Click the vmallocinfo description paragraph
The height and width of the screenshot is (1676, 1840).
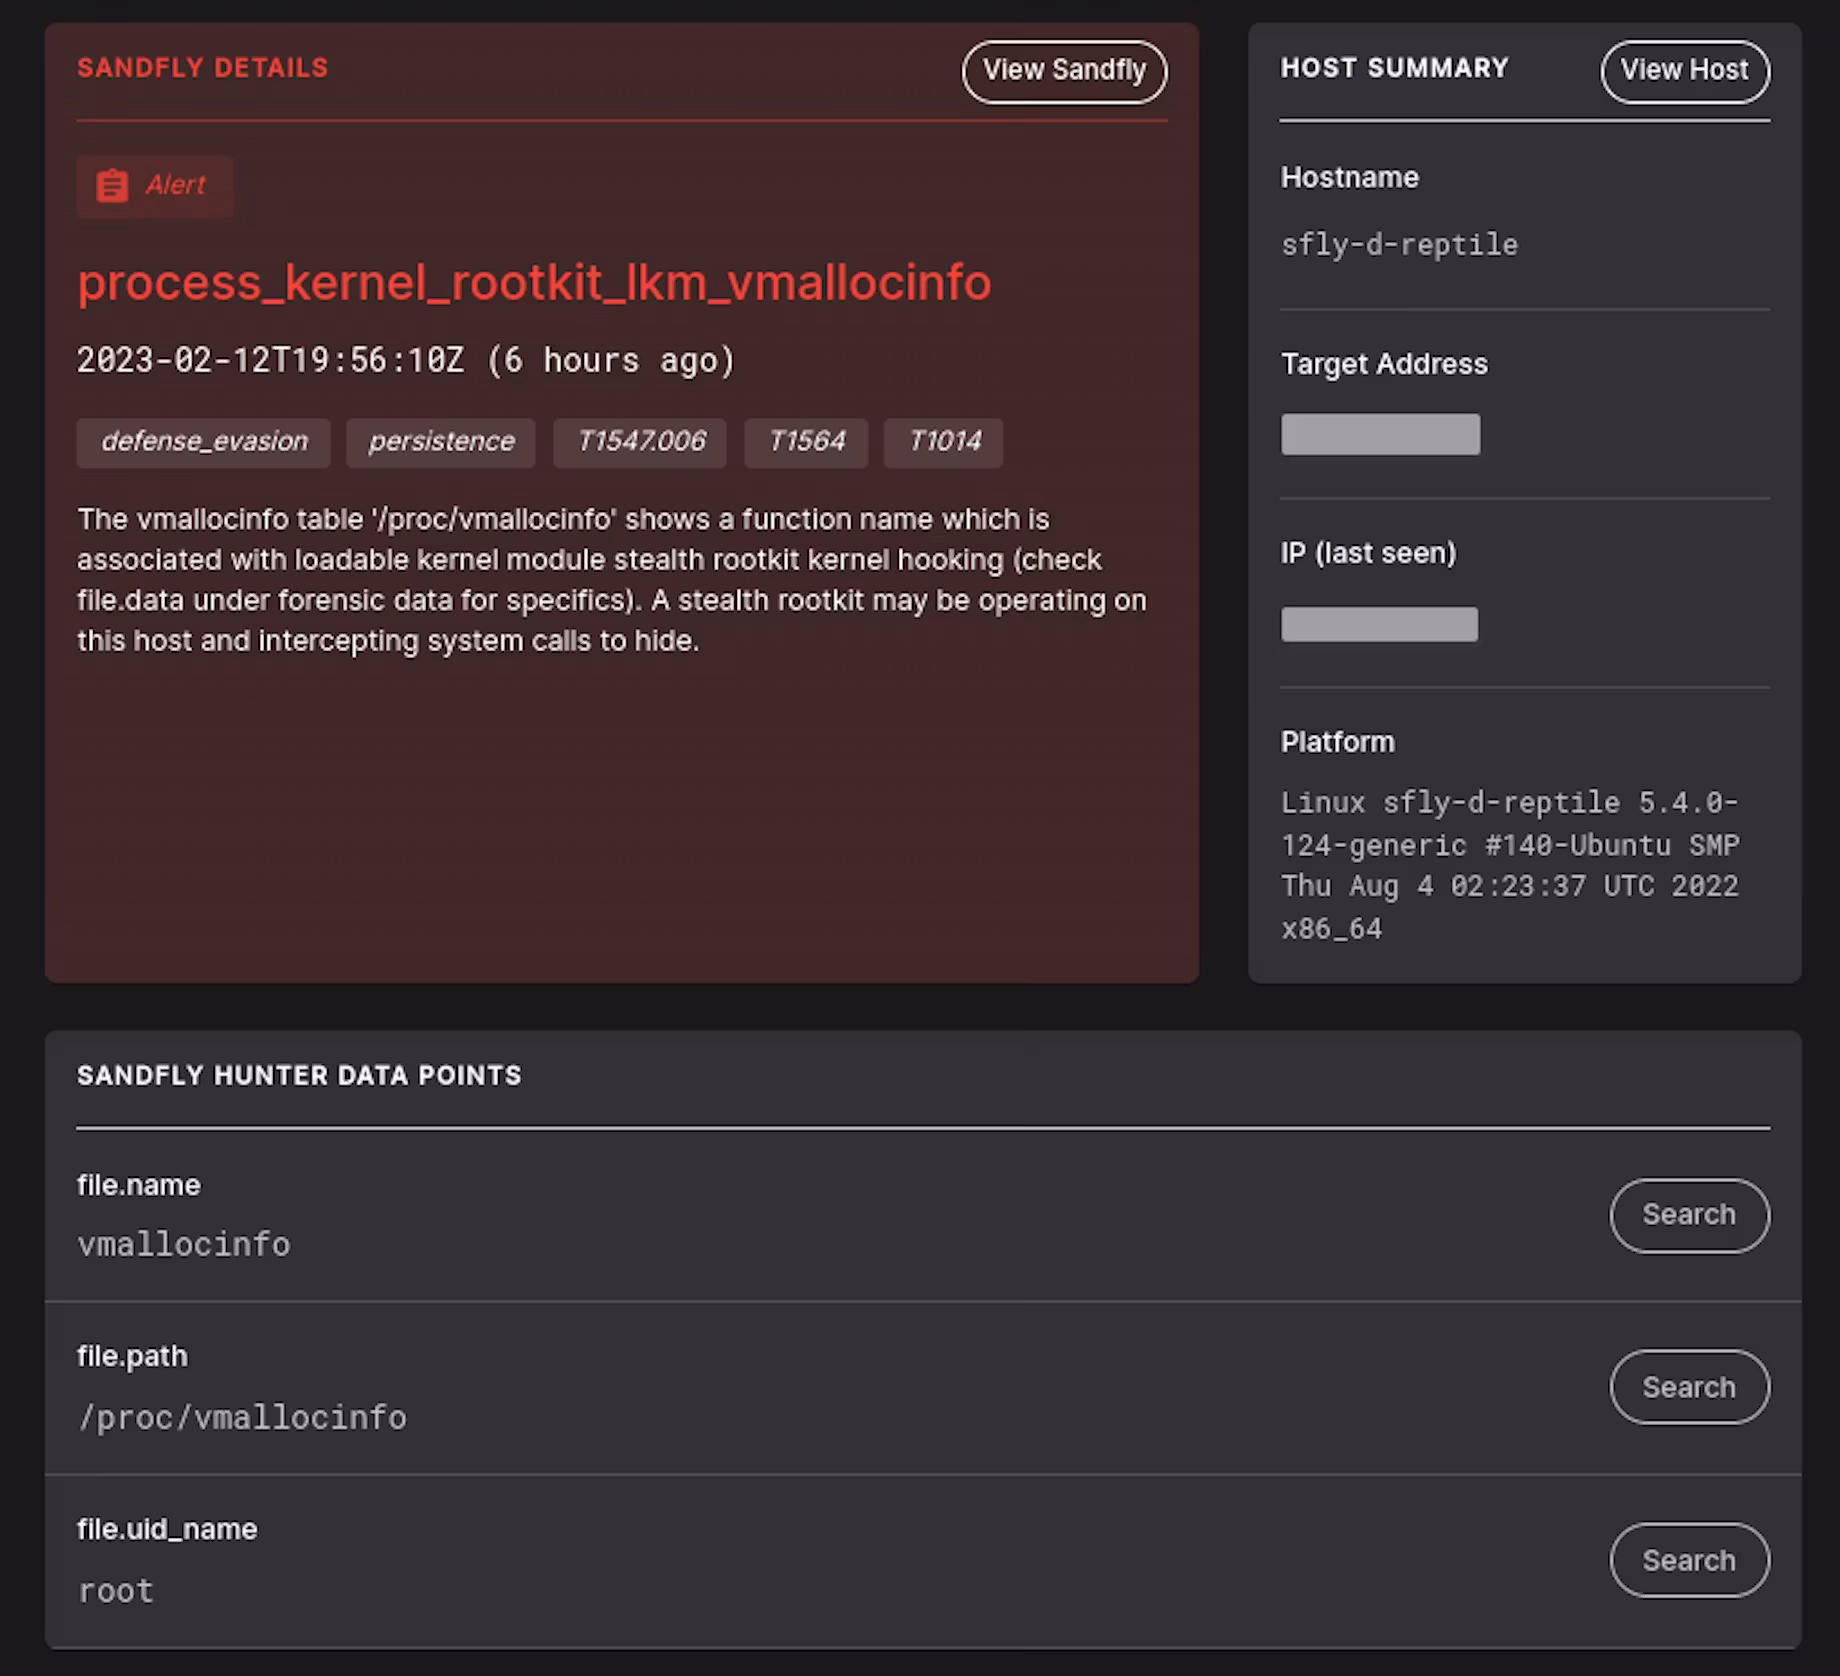click(612, 580)
